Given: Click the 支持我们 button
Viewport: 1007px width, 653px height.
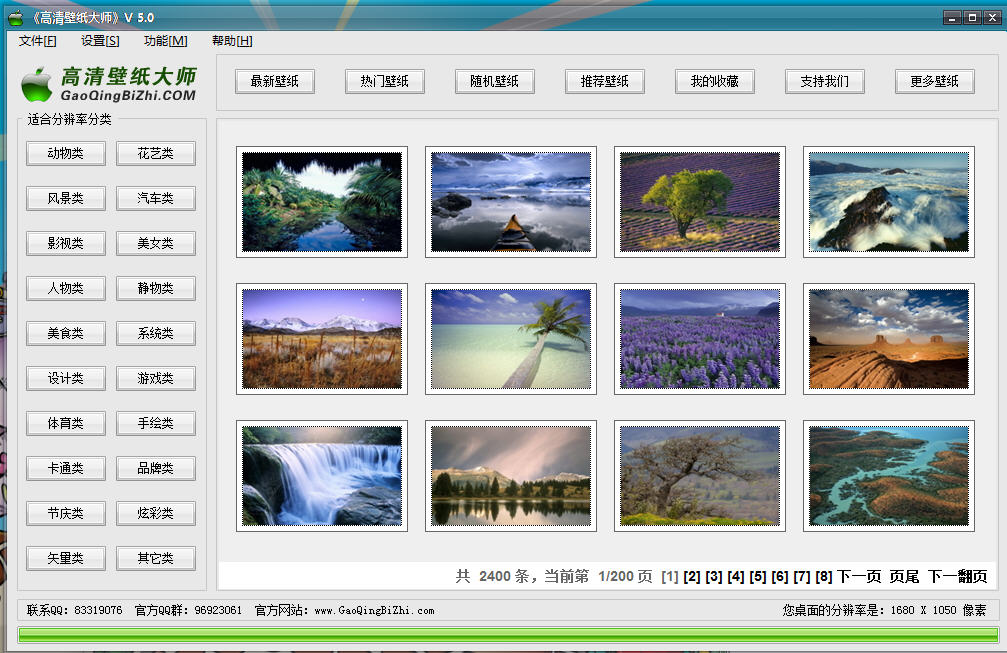Looking at the screenshot, I should (825, 82).
